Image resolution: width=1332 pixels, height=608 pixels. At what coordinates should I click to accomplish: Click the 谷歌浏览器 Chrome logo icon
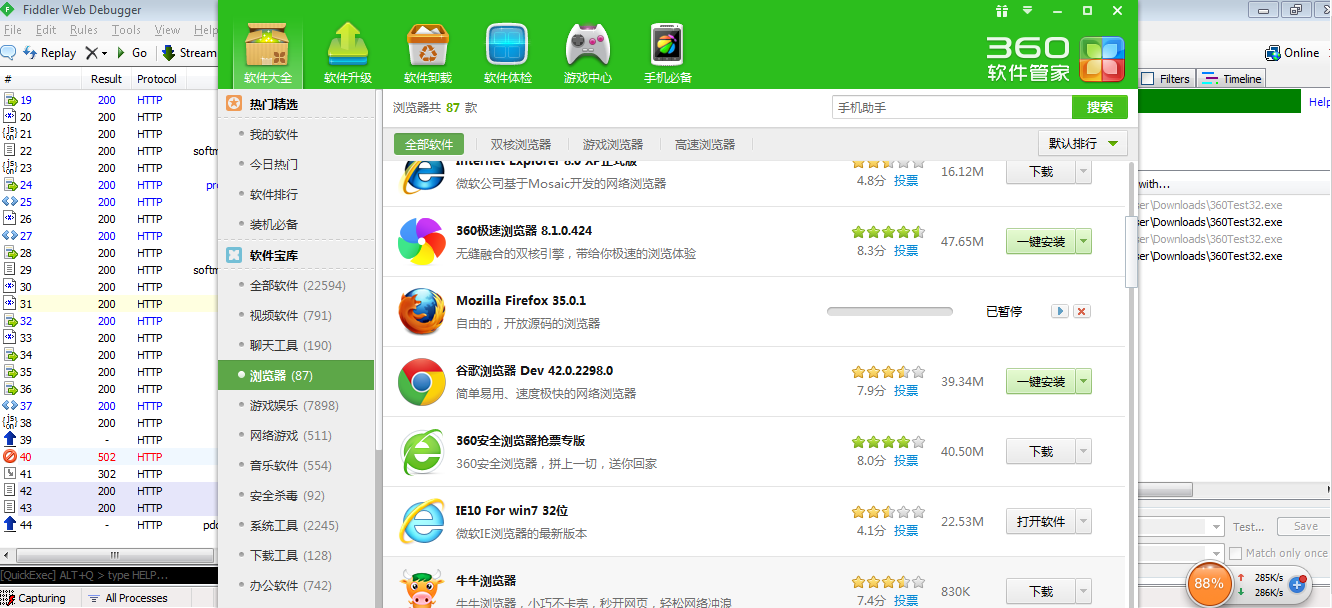pyautogui.click(x=422, y=381)
